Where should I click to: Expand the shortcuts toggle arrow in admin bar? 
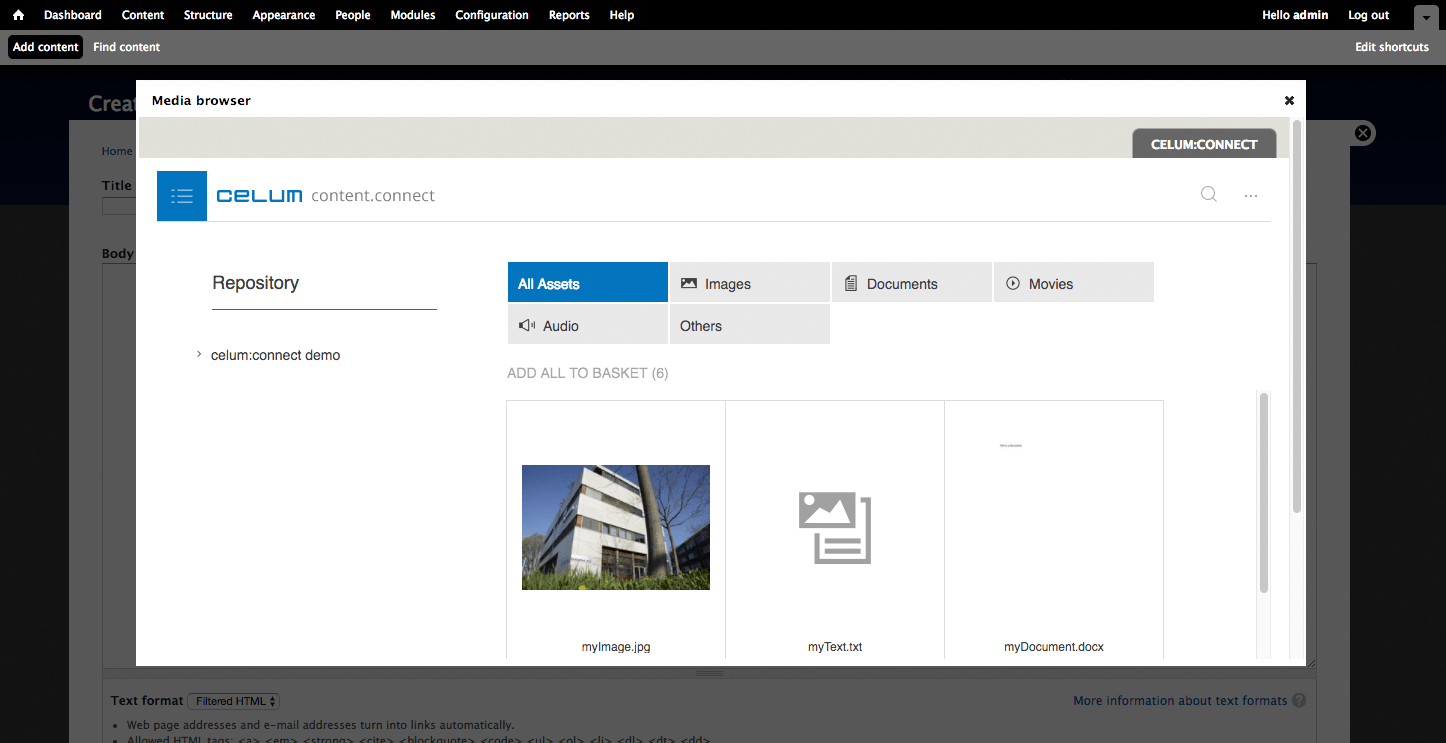(1425, 16)
